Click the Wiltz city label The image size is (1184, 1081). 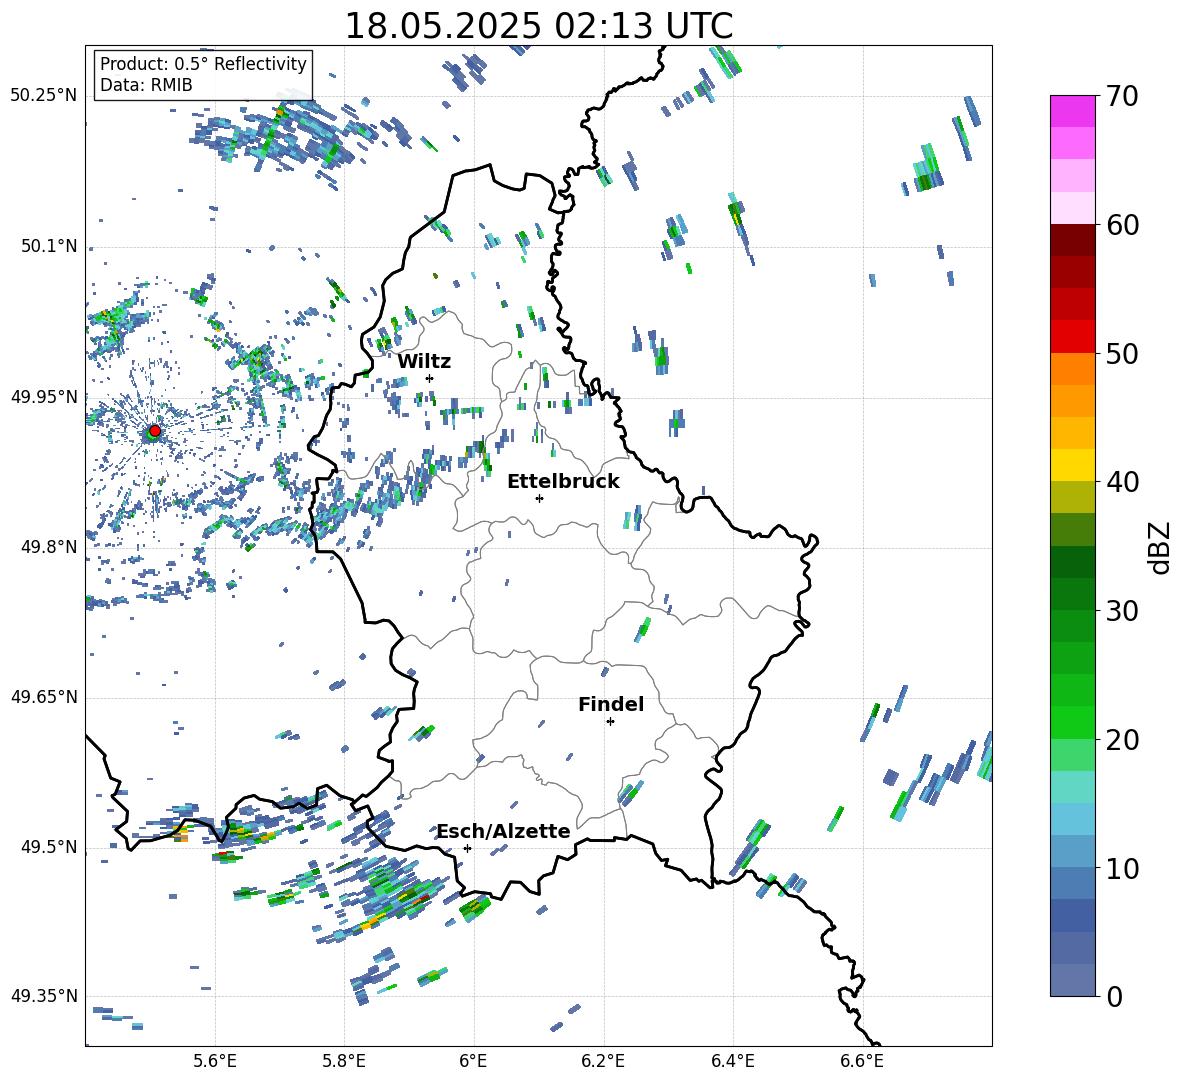pos(424,362)
